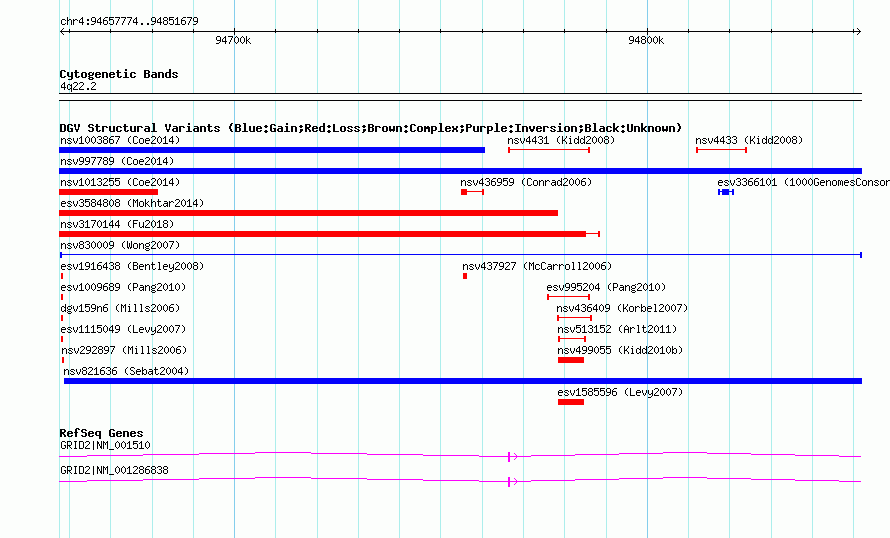This screenshot has height=538, width=890.
Task: Open the nsv1003867 (Coe2014) label
Action: (x=120, y=140)
